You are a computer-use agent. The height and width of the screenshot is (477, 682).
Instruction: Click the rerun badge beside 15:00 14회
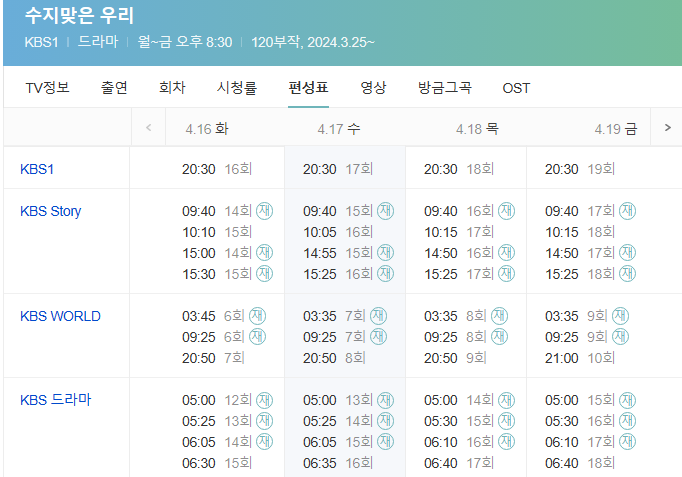(264, 253)
